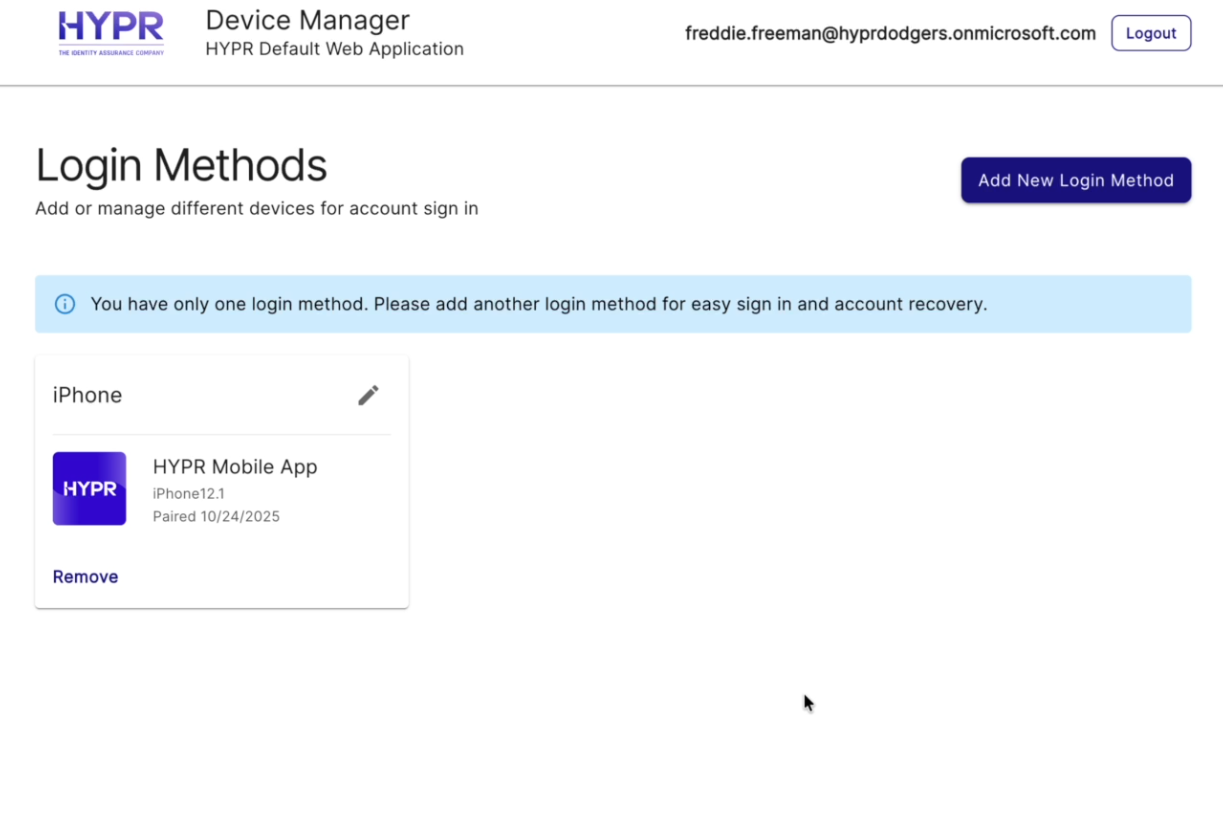Click the Device Manager title
This screenshot has height=816, width=1223.
(307, 20)
